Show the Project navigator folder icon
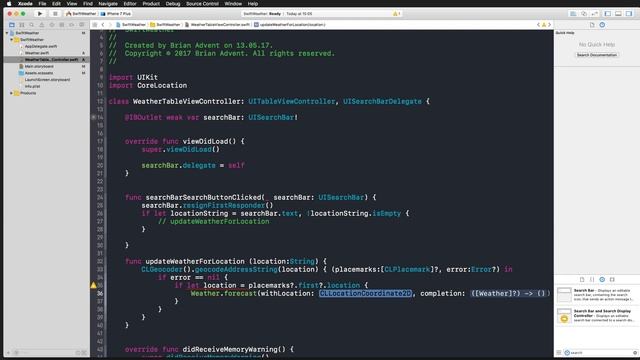The width and height of the screenshot is (640, 360). [12, 25]
